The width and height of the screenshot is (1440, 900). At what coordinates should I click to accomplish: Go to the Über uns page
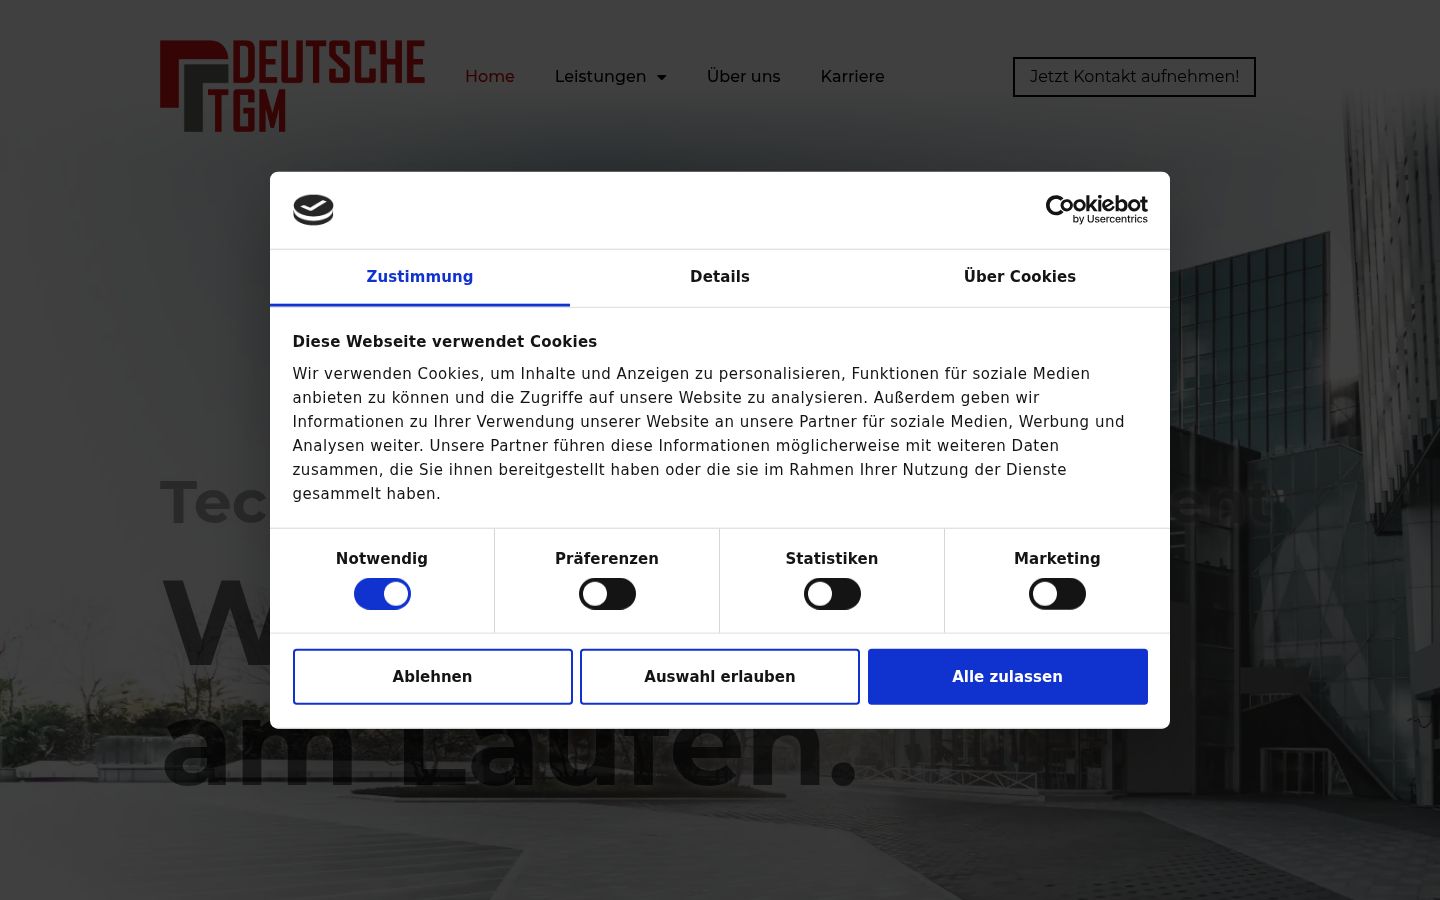[744, 77]
